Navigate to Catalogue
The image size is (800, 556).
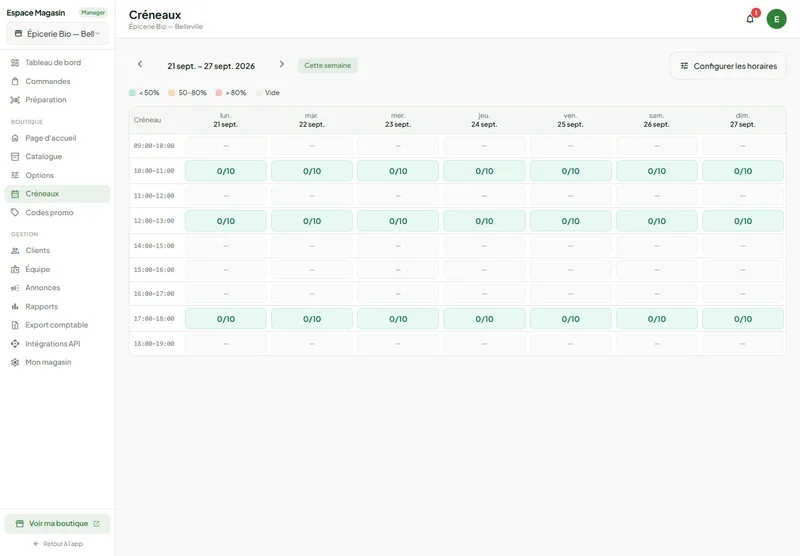click(x=57, y=157)
